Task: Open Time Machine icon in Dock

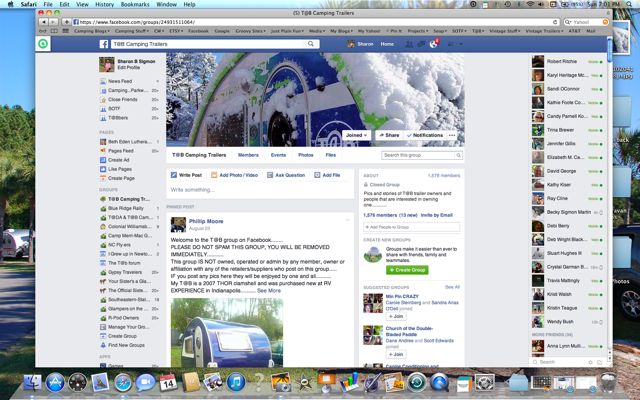Action: 417,382
